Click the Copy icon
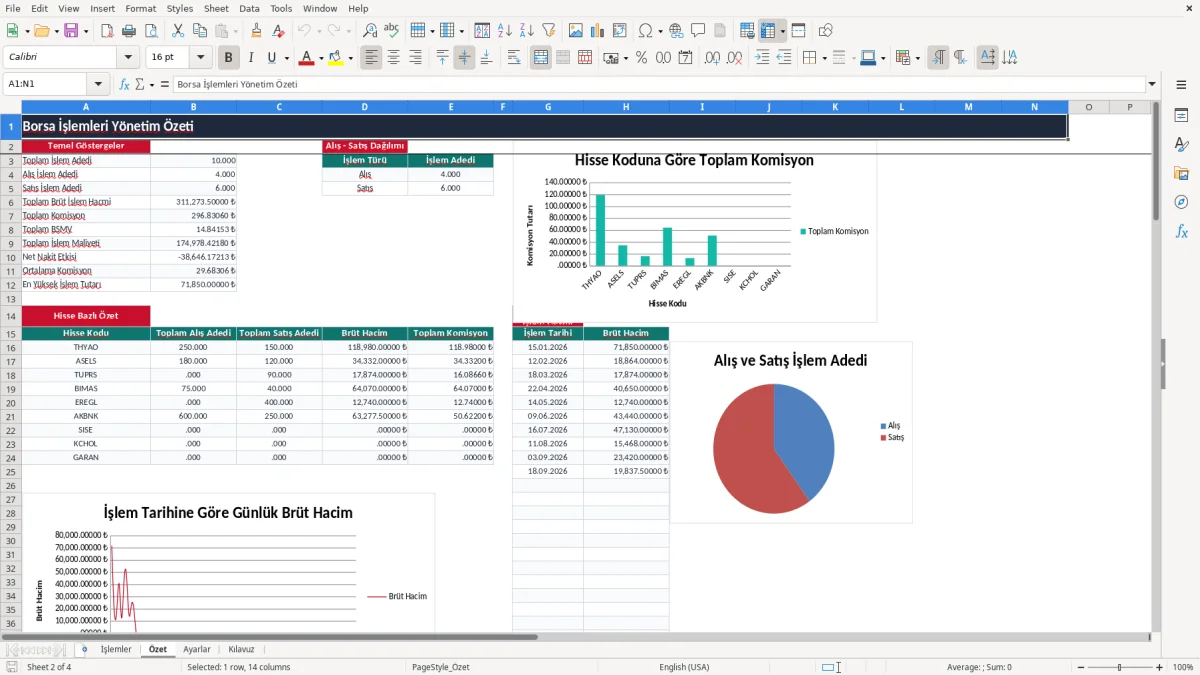Viewport: 1200px width, 675px height. click(199, 31)
